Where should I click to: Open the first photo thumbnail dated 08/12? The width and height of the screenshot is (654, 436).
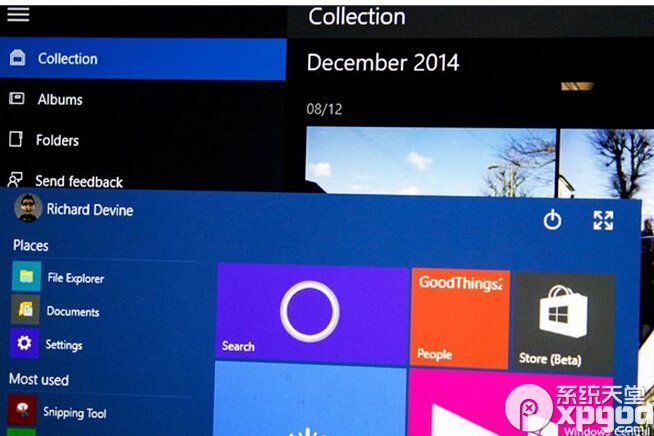[x=431, y=161]
